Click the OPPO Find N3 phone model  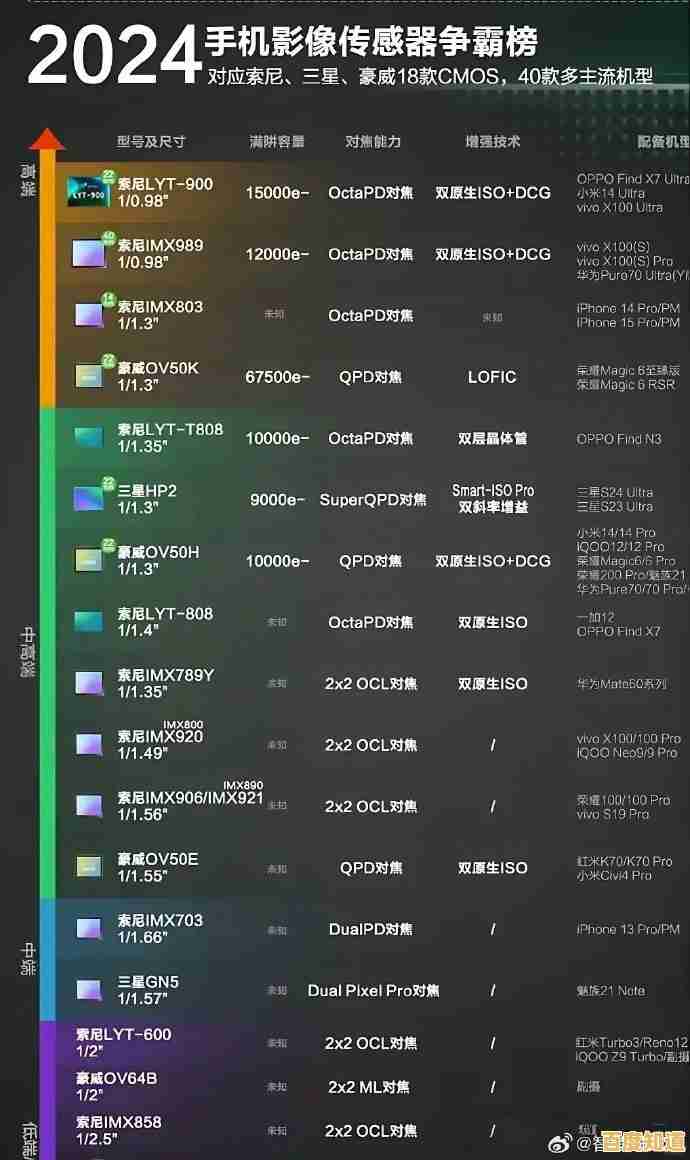[x=619, y=439]
